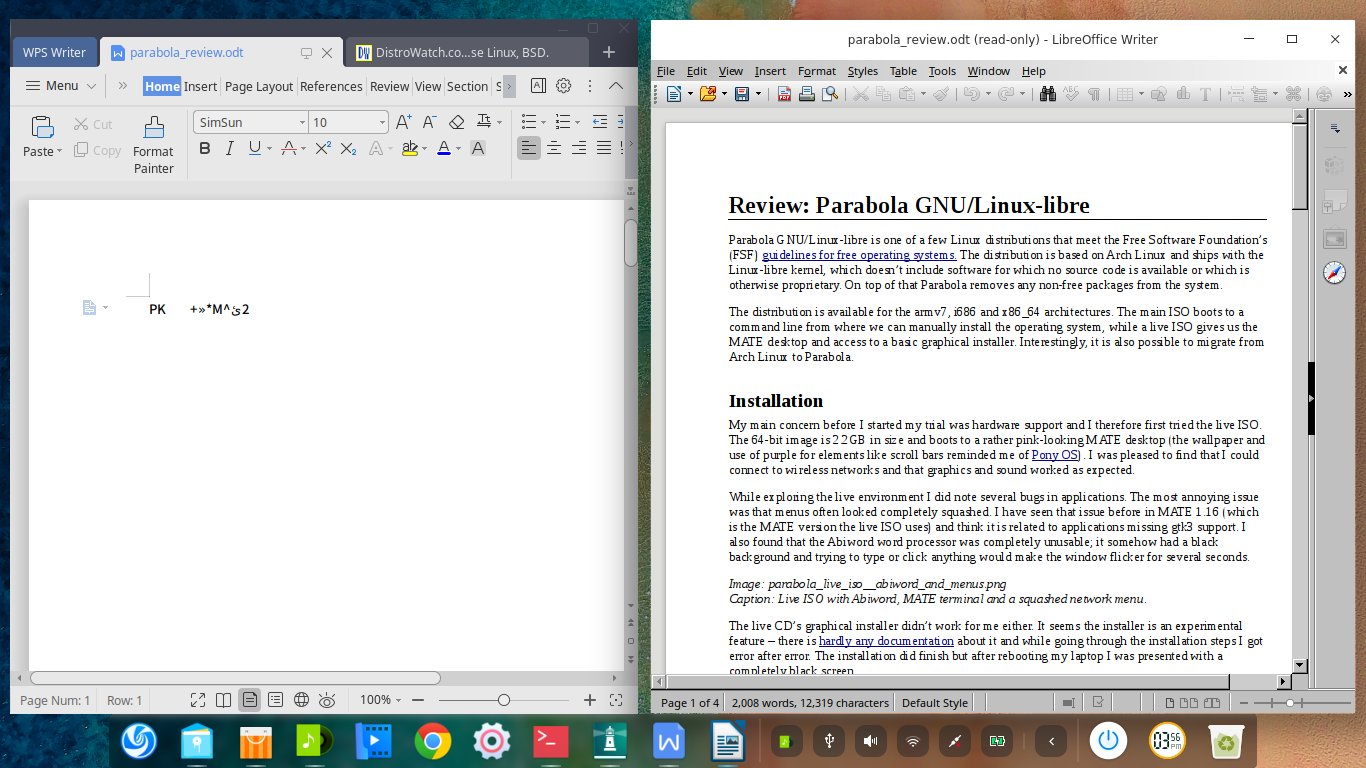The image size is (1366, 768).
Task: Set center alignment in WPS Writer
Action: [554, 148]
